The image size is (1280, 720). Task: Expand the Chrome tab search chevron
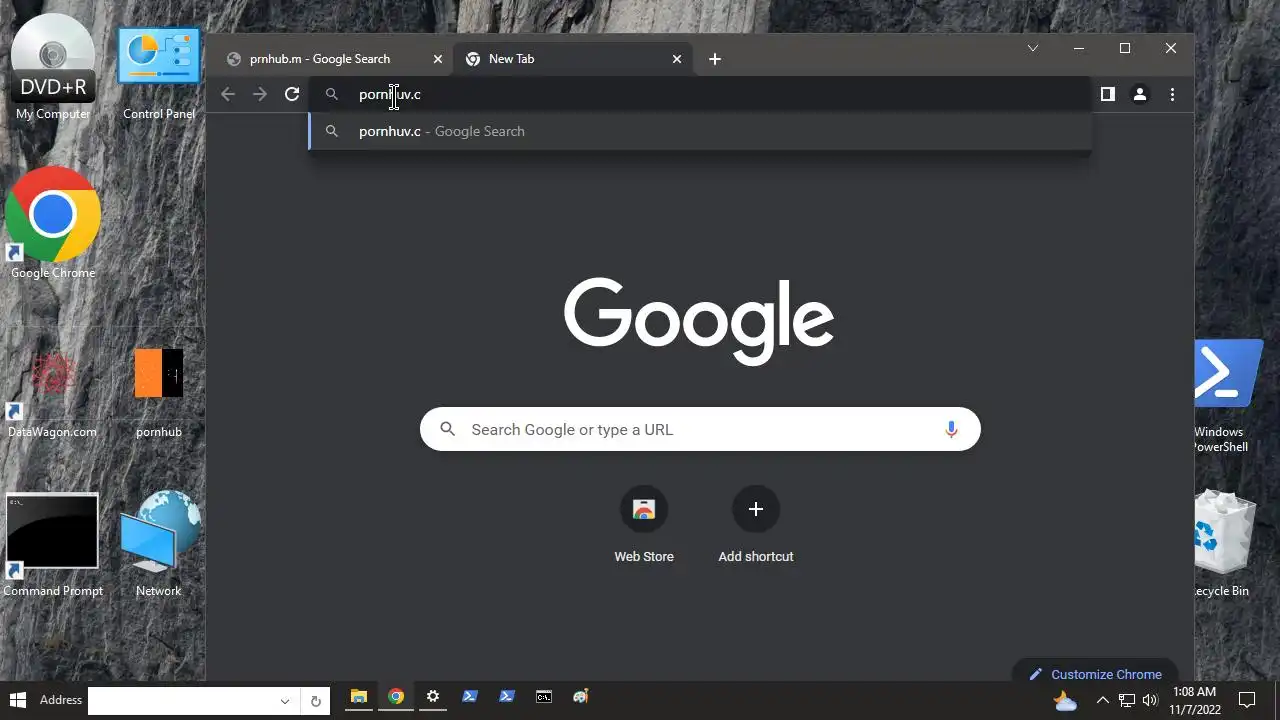coord(1033,48)
